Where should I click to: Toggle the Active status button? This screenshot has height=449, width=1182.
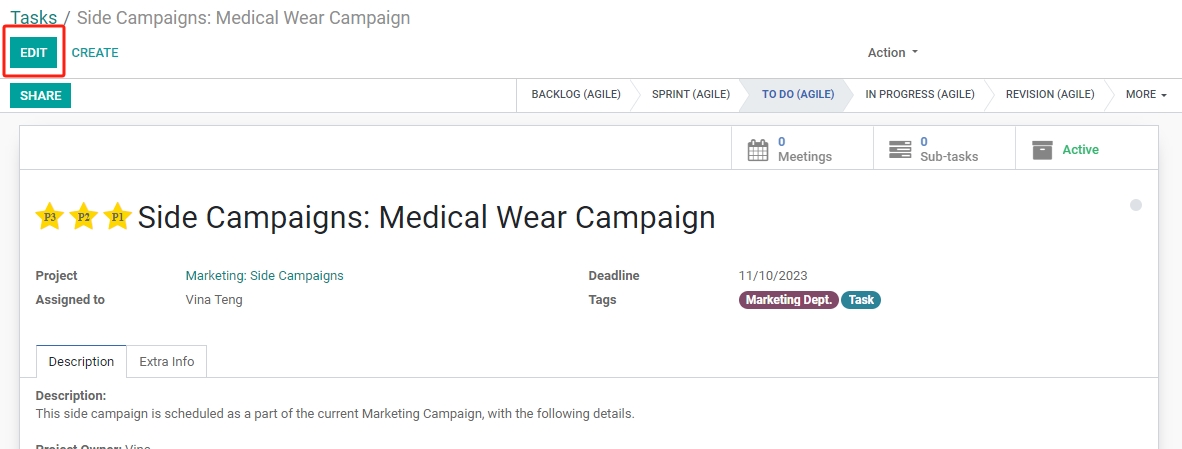click(1086, 149)
